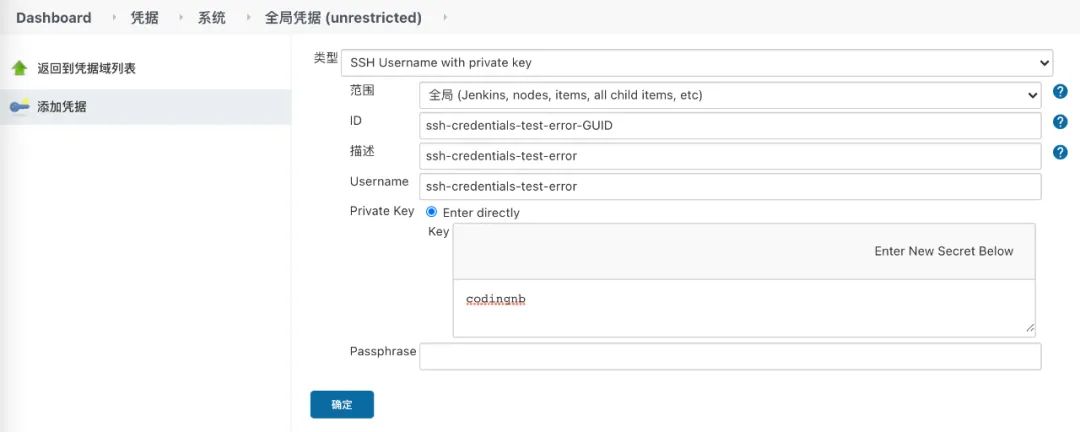Click the green up-arrow return icon
This screenshot has height=432, width=1080.
click(19, 68)
